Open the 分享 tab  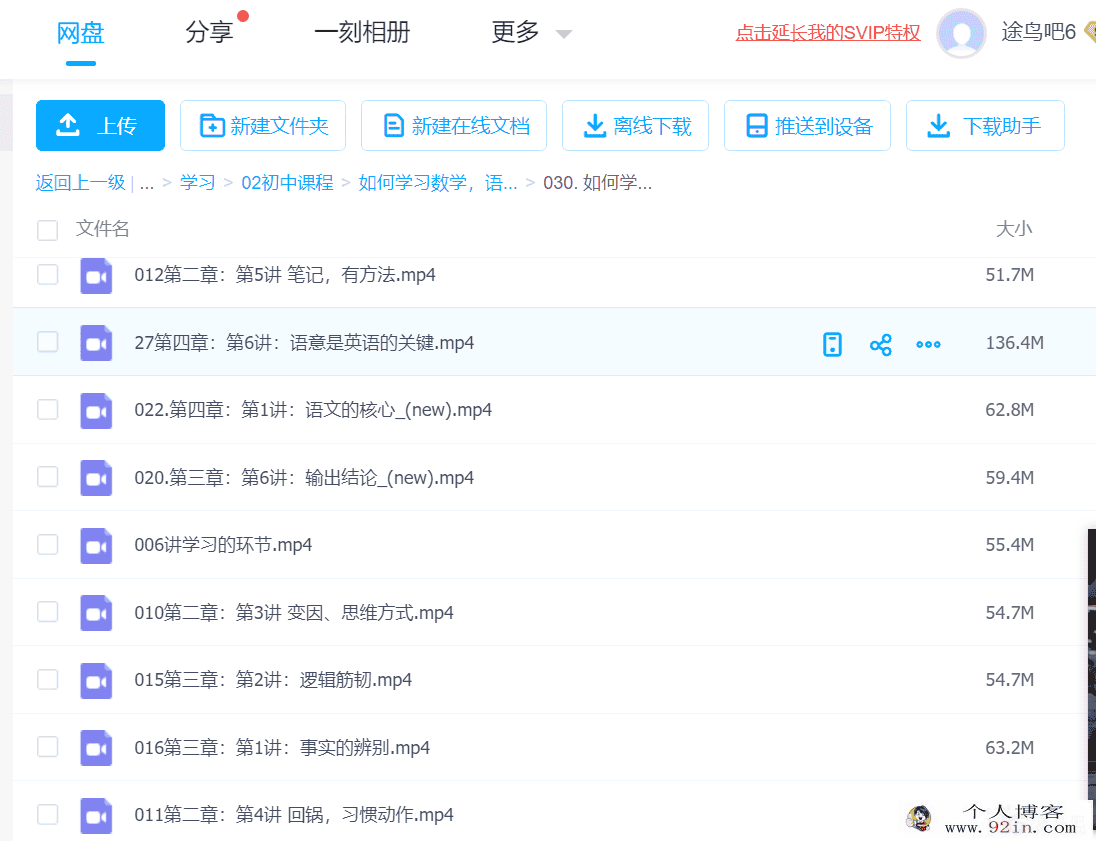[209, 32]
